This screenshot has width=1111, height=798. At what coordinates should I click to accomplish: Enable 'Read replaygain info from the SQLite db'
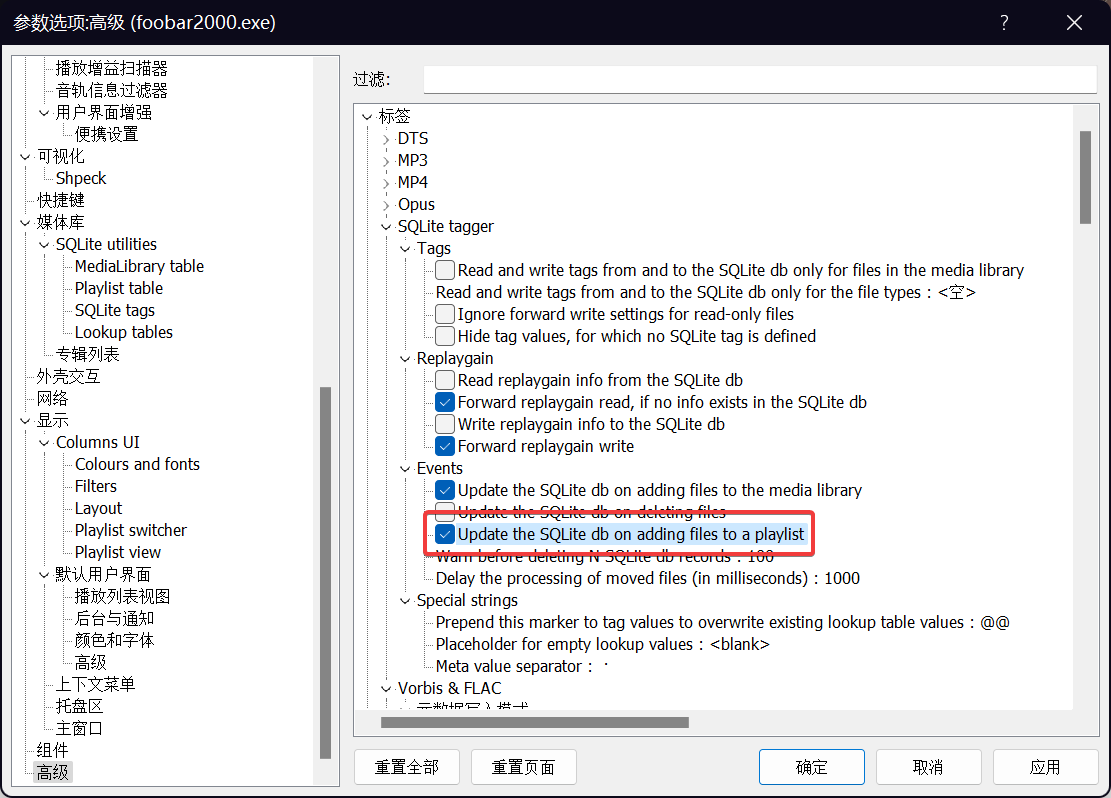tap(445, 380)
